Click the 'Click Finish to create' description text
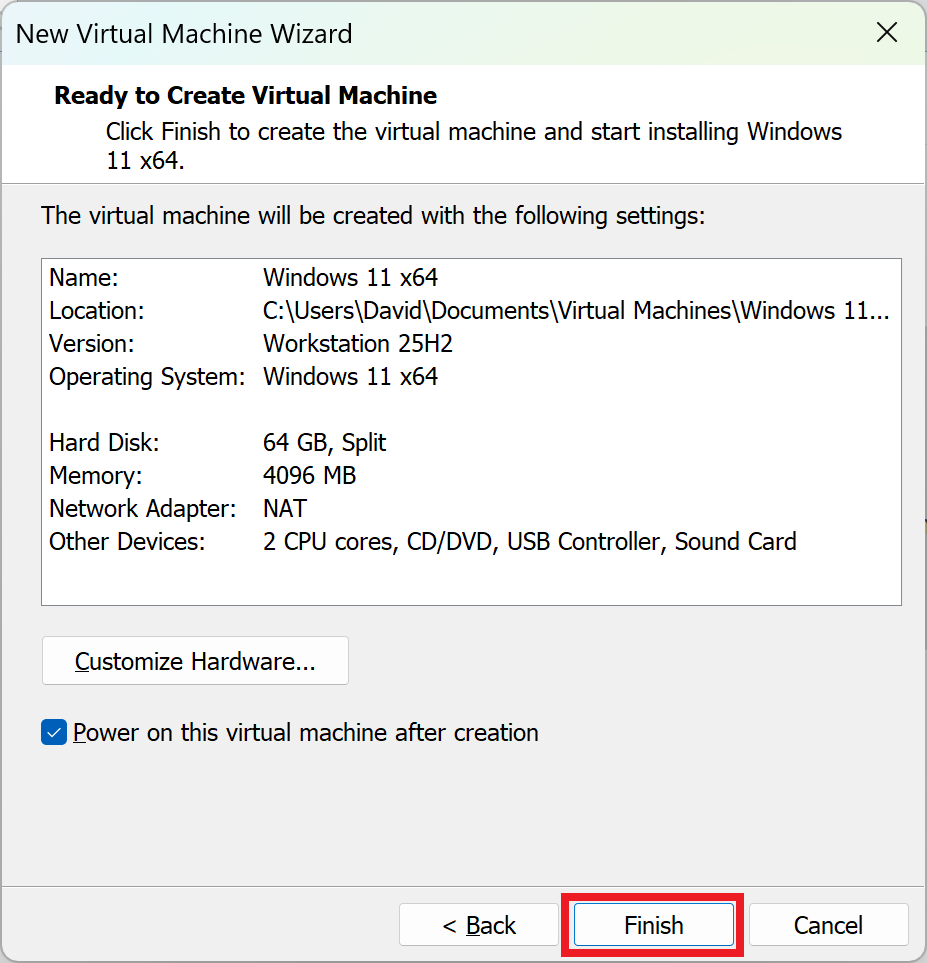Viewport: 927px width, 963px height. point(474,132)
